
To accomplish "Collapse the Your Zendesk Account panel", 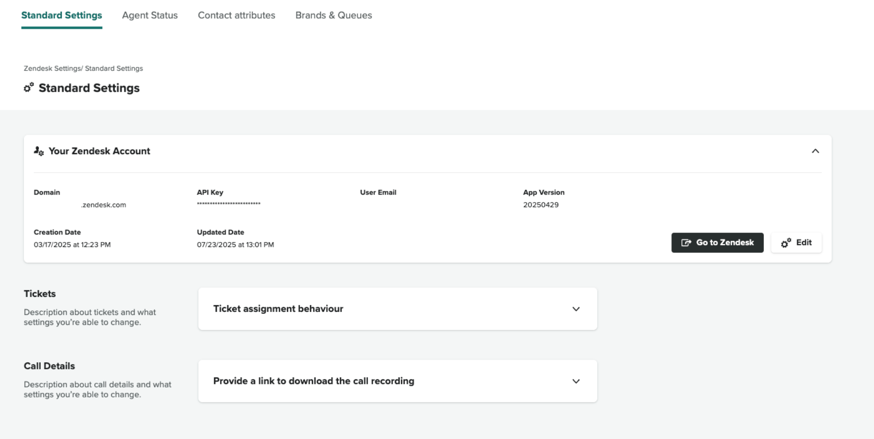I will point(815,151).
